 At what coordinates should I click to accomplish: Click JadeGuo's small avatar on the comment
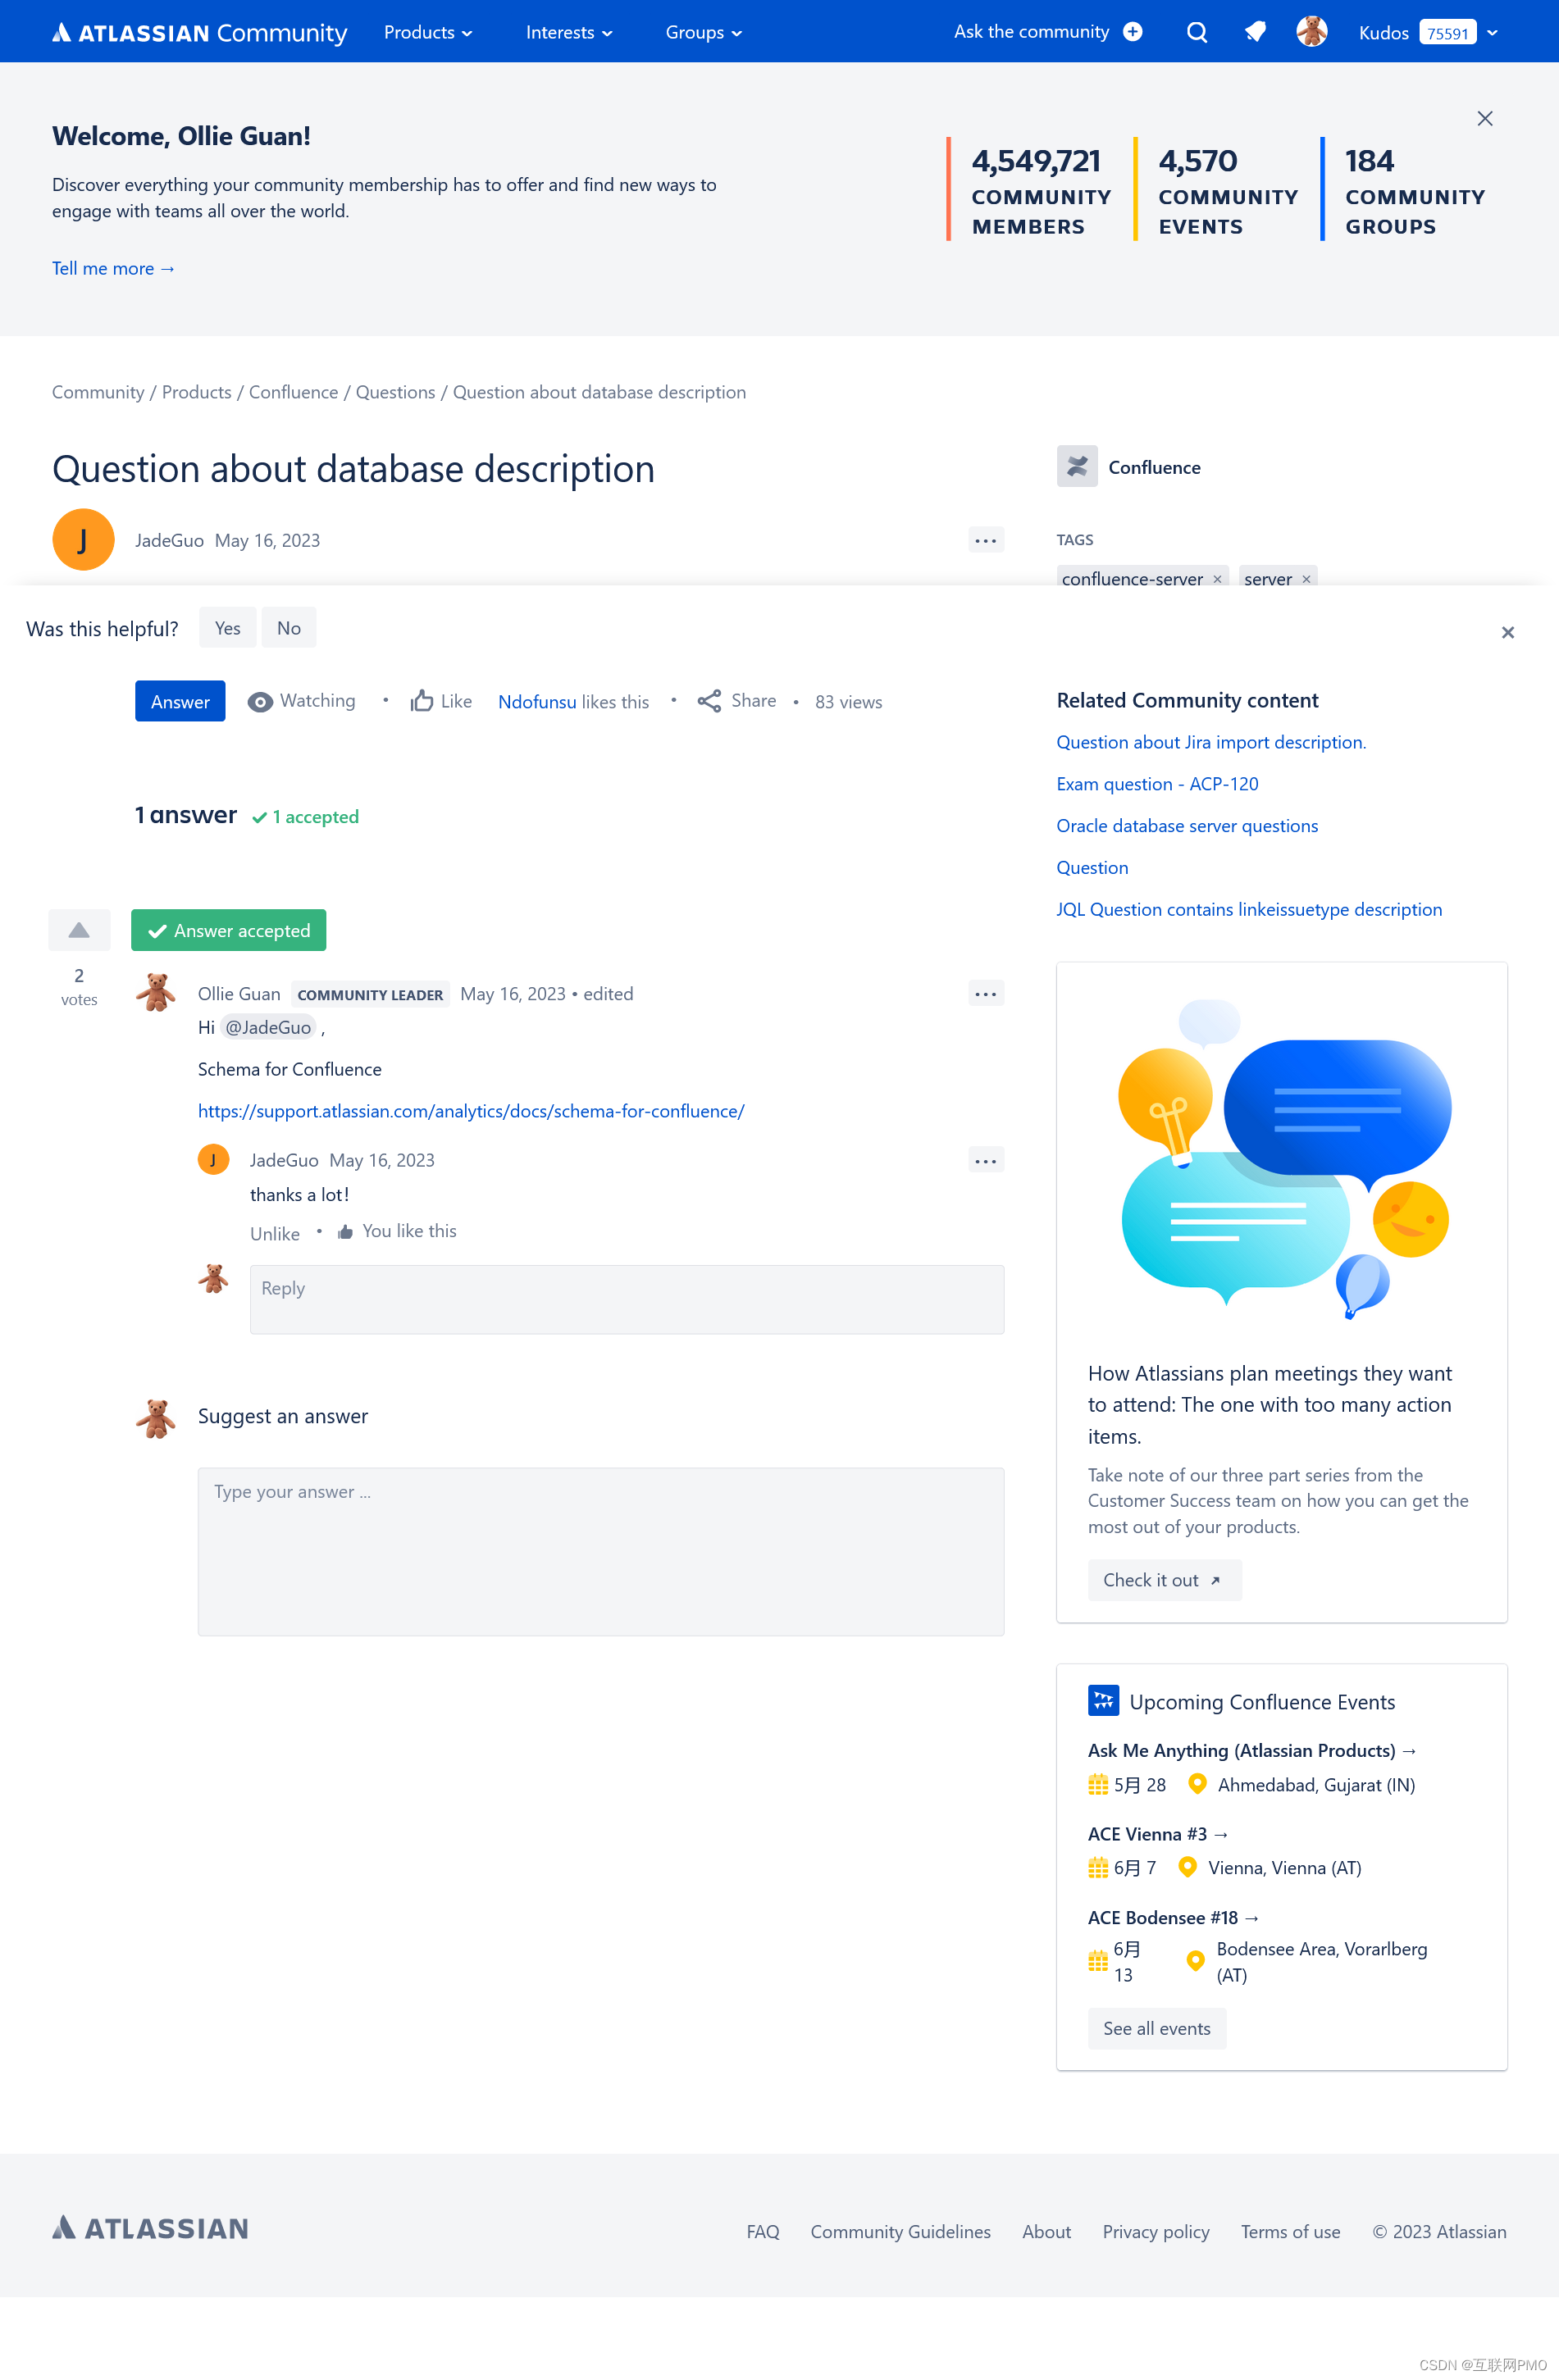(x=213, y=1160)
